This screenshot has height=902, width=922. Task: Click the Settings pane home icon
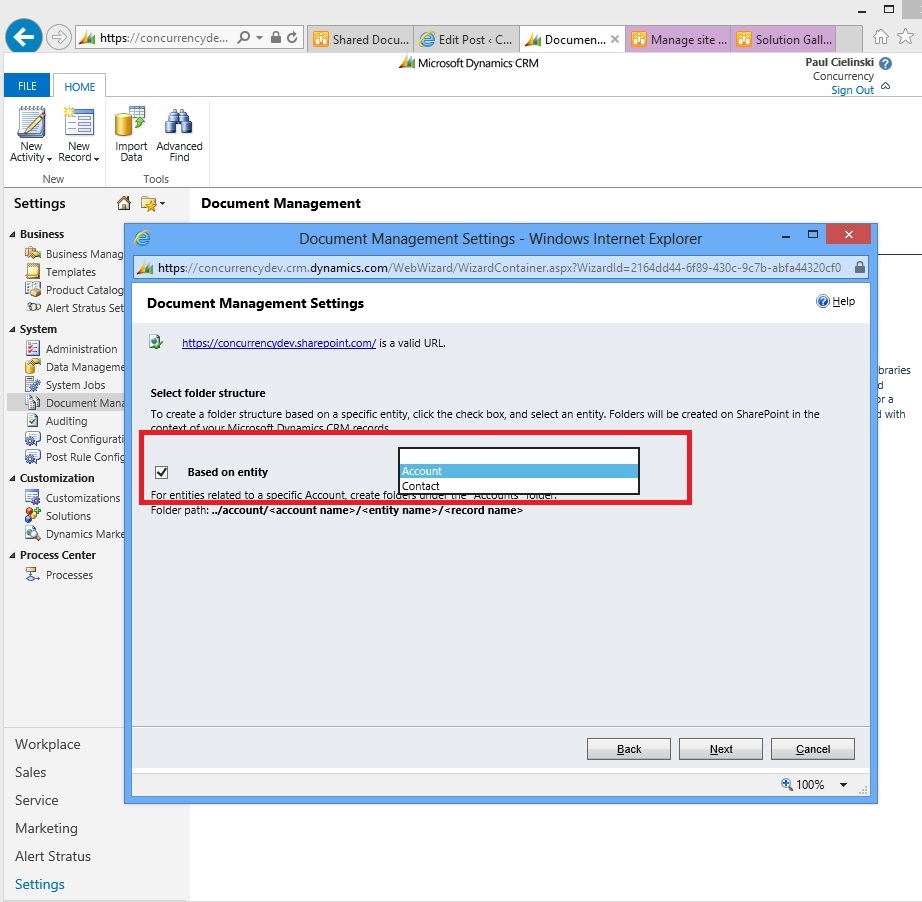coord(123,203)
